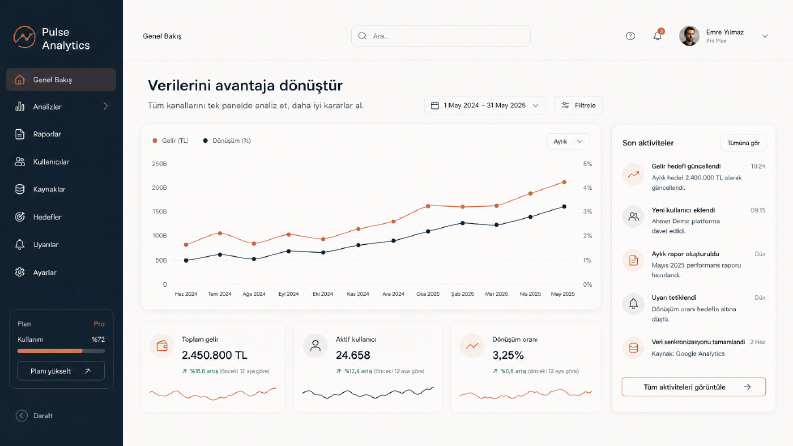Image resolution: width=793 pixels, height=446 pixels.
Task: Click Veri senkronizasyonu tamamlandı activity title
Action: (x=698, y=342)
